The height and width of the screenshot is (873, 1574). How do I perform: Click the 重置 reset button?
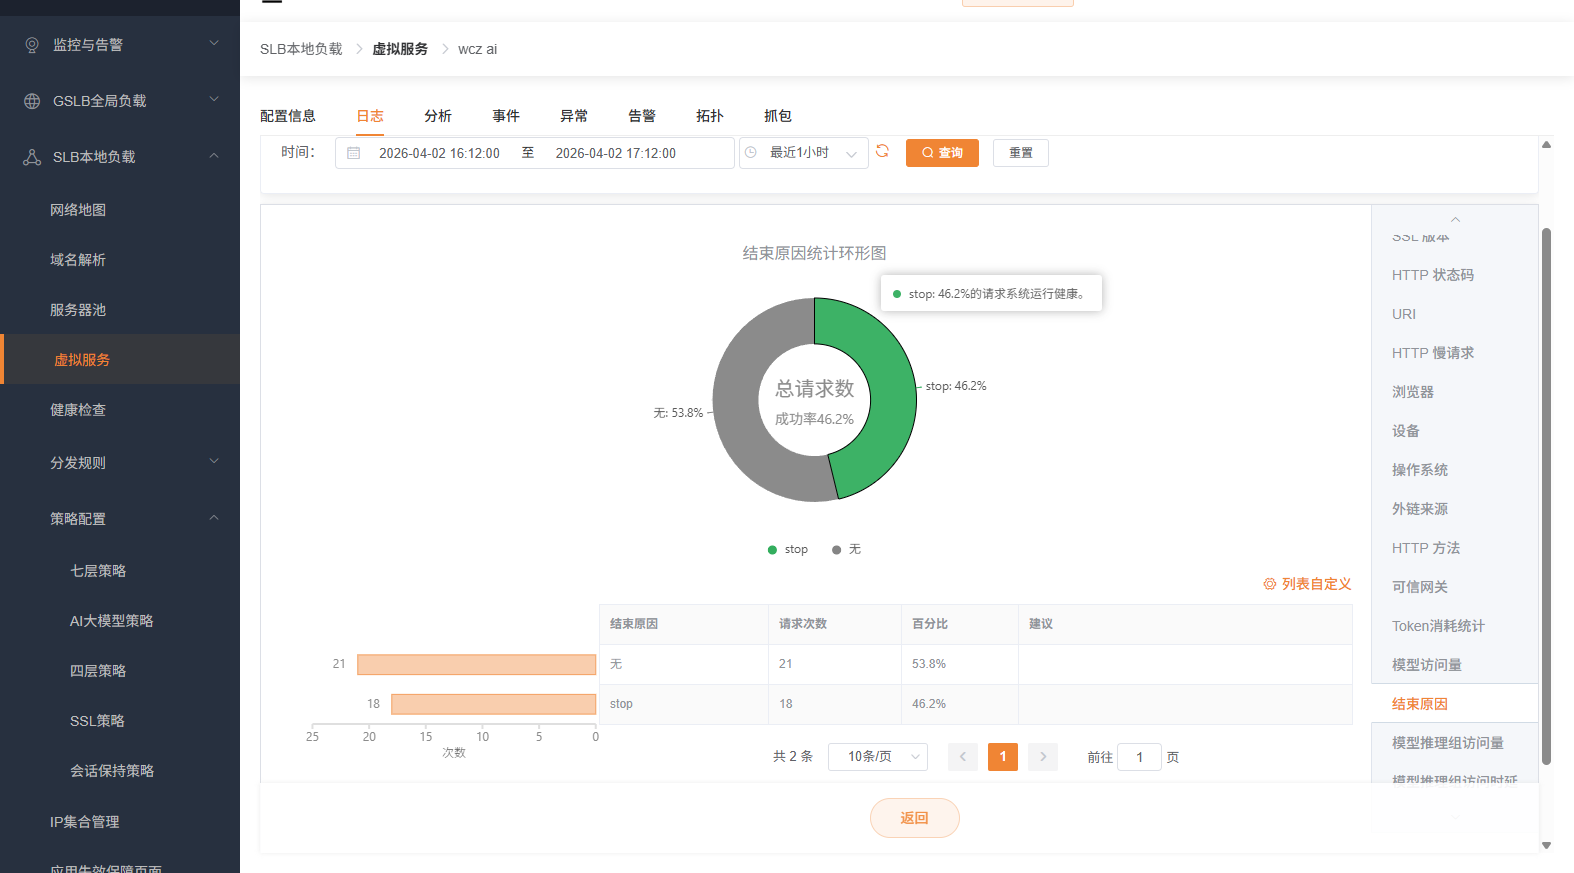click(x=1021, y=153)
